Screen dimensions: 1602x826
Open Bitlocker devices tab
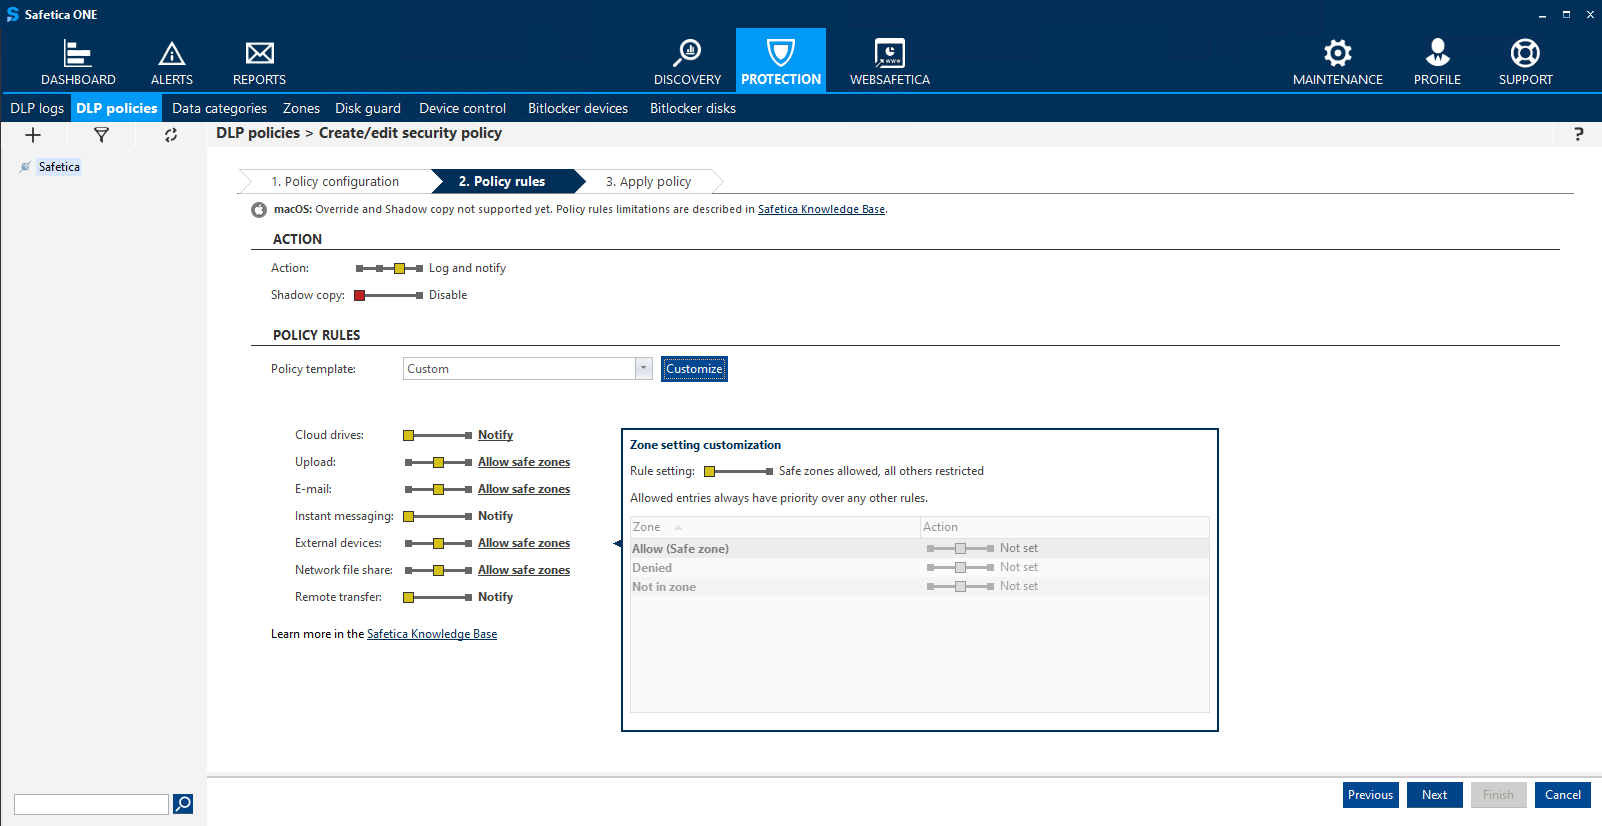coord(578,108)
